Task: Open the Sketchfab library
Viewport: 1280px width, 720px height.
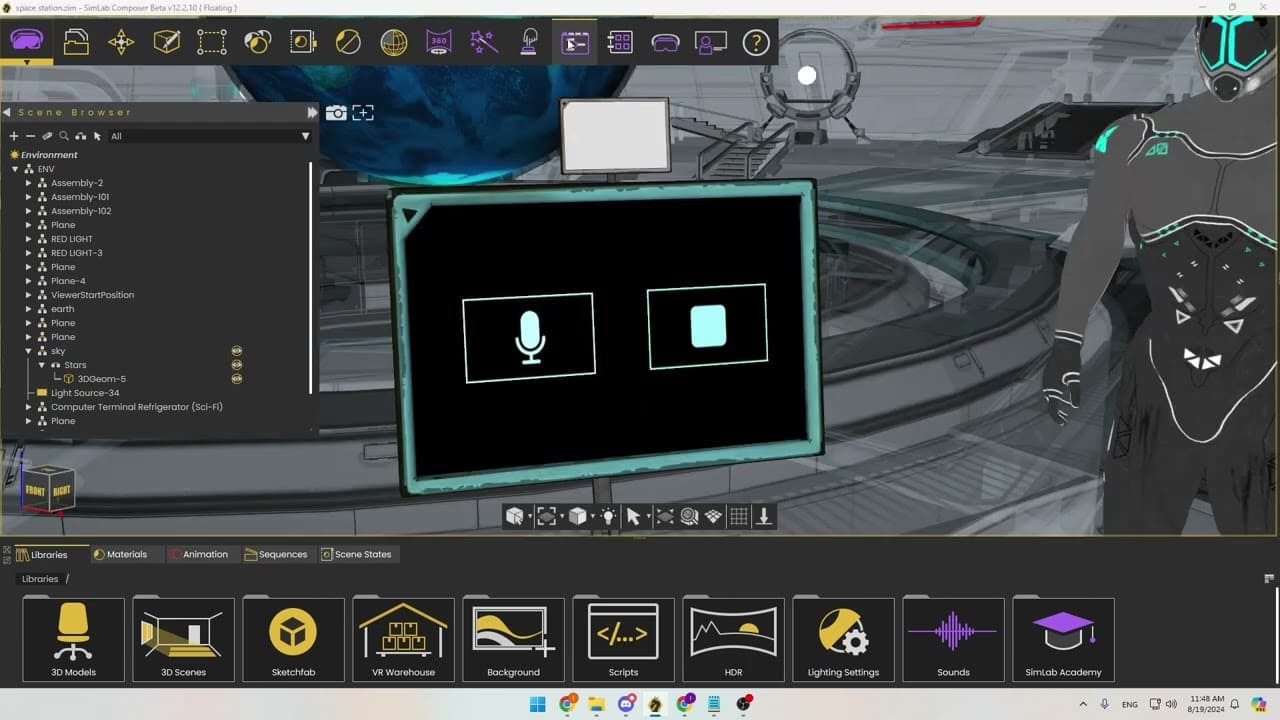Action: tap(293, 638)
